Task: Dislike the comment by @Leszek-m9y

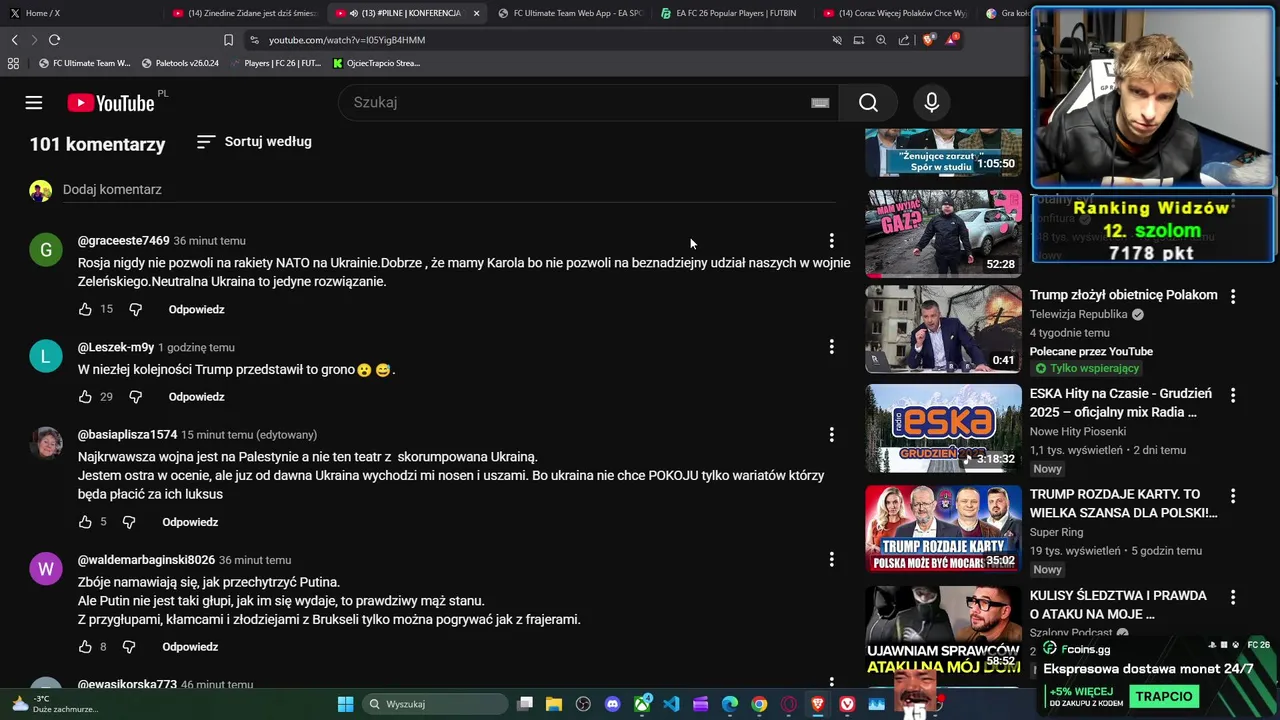Action: click(136, 397)
